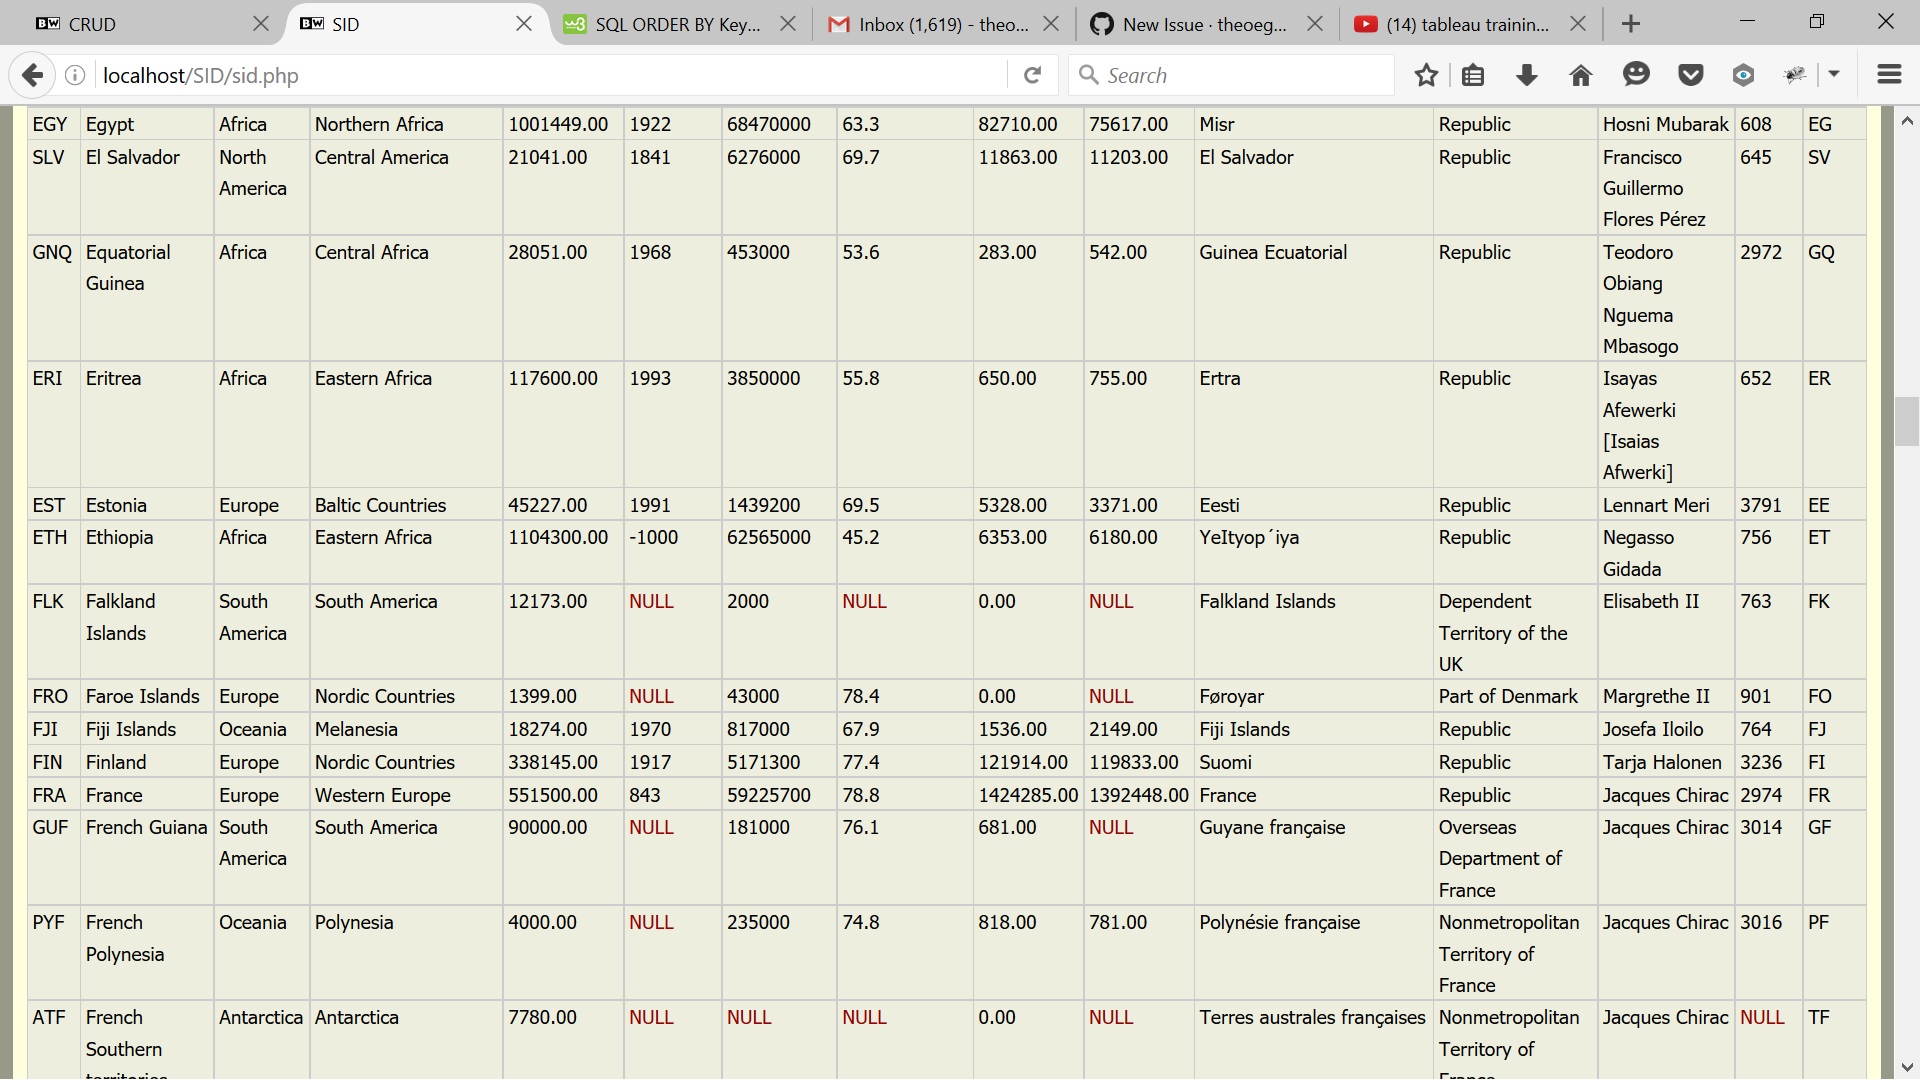This screenshot has height=1080, width=1920.
Task: Reload the current page
Action: tap(1033, 75)
